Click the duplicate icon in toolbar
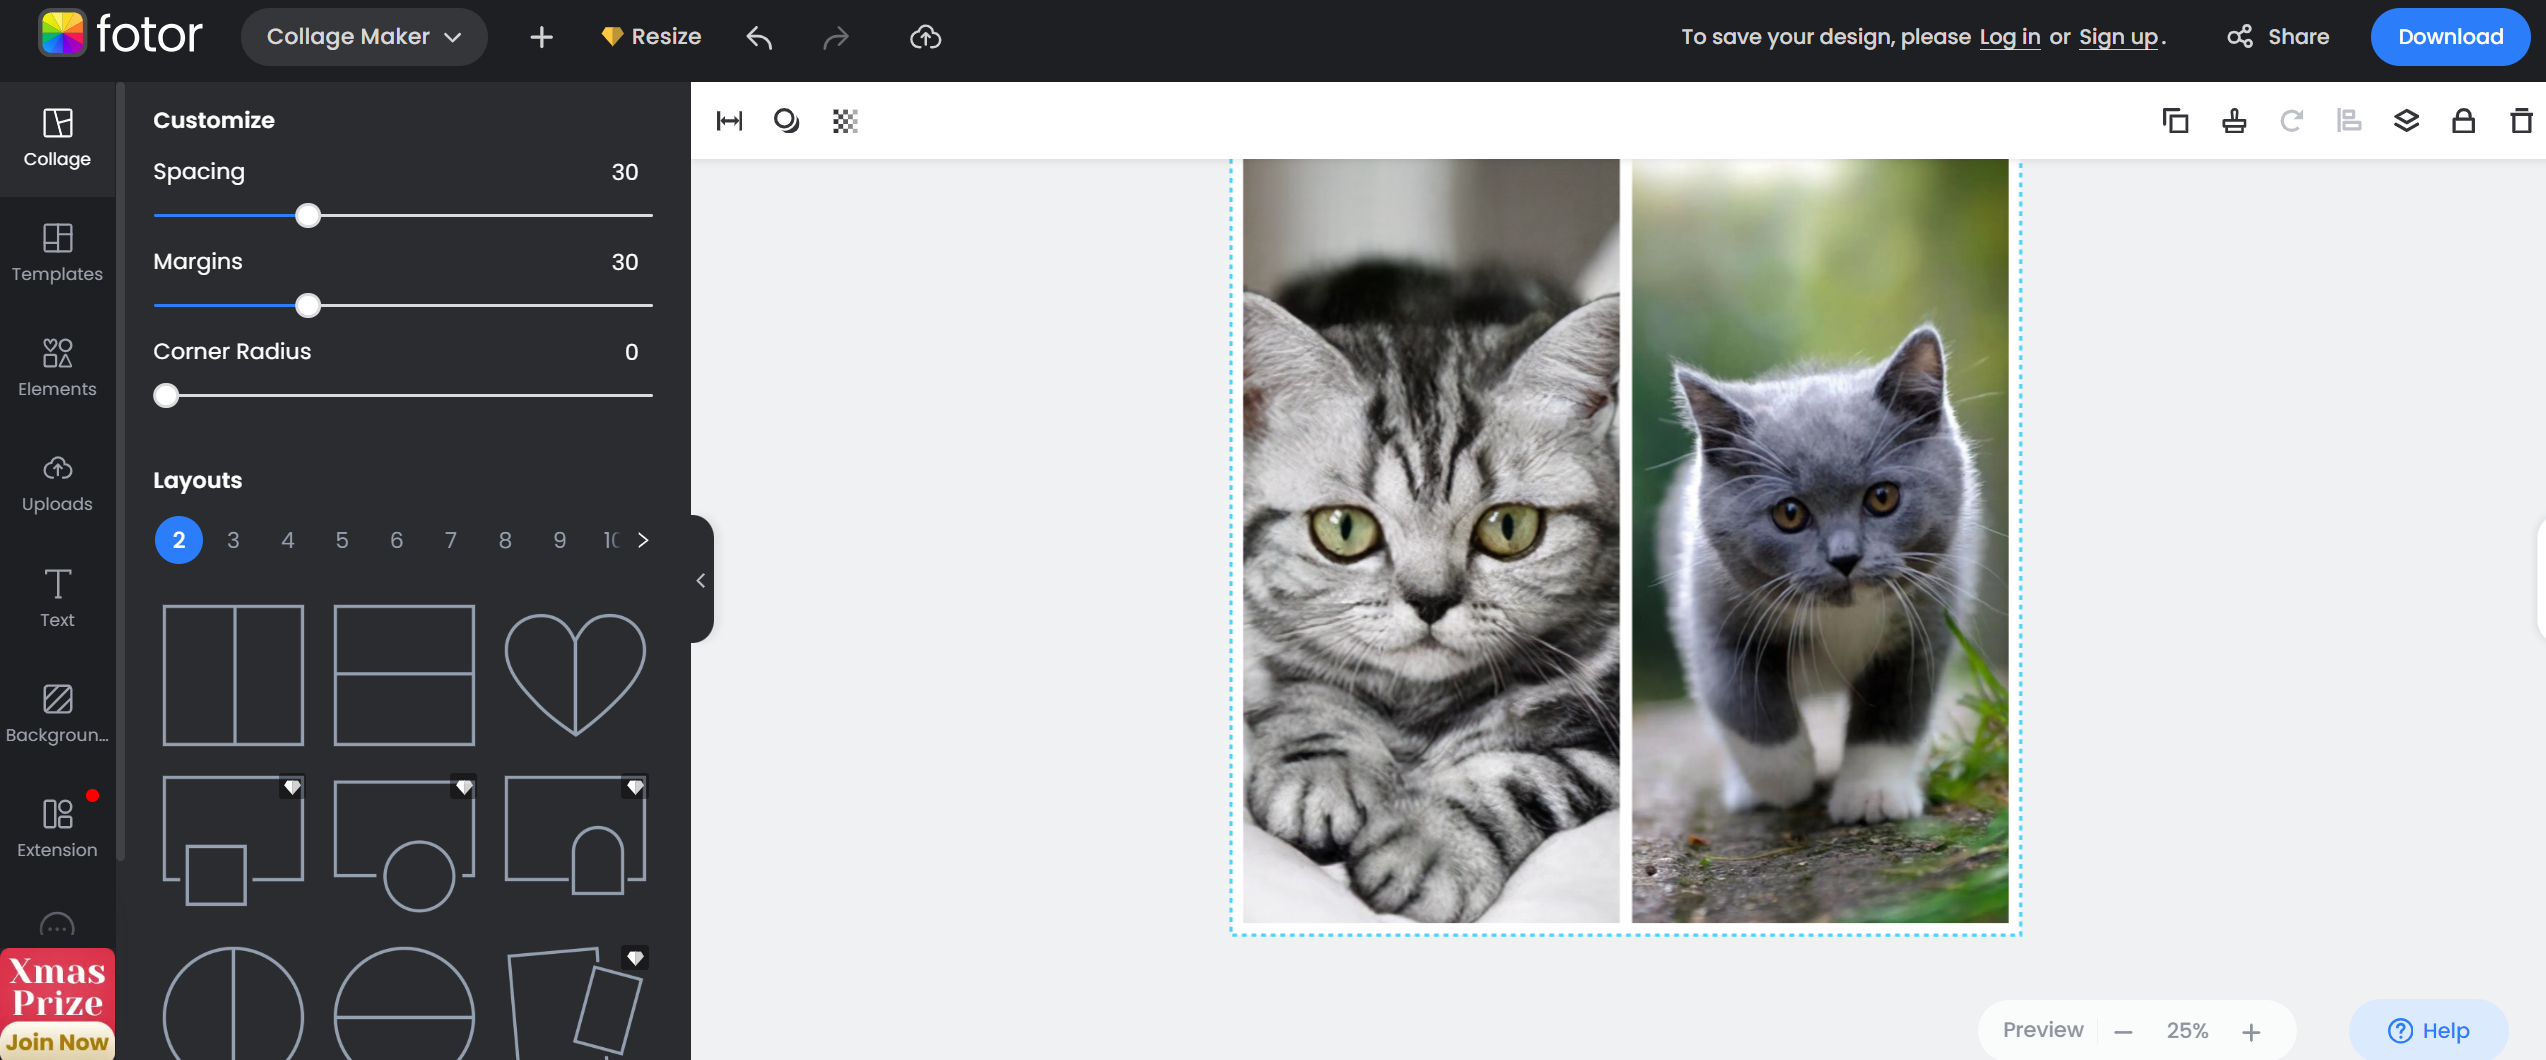The height and width of the screenshot is (1060, 2546). (2175, 121)
